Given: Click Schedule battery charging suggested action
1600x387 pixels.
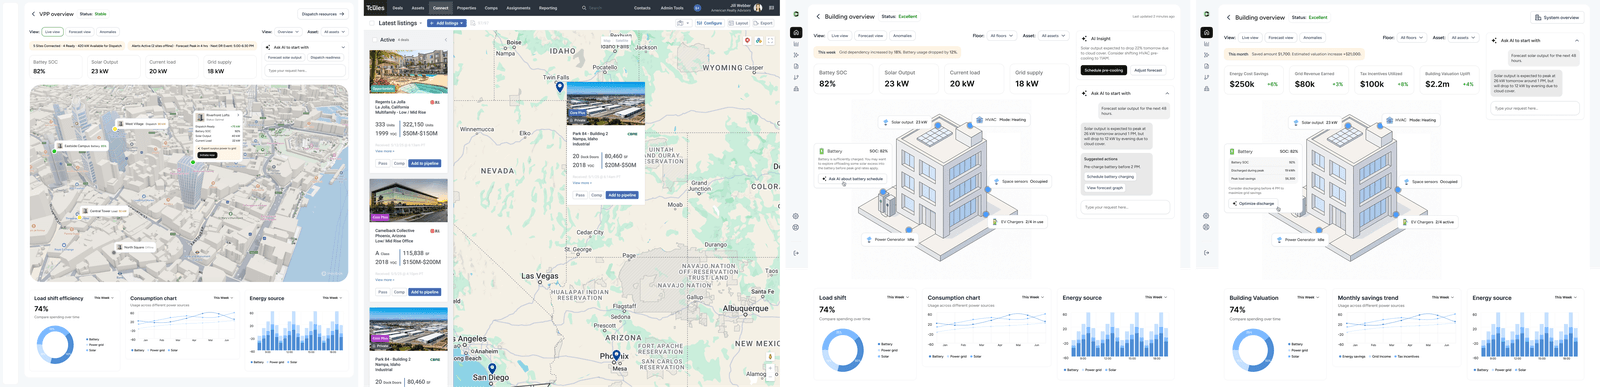Looking at the screenshot, I should (x=1110, y=176).
